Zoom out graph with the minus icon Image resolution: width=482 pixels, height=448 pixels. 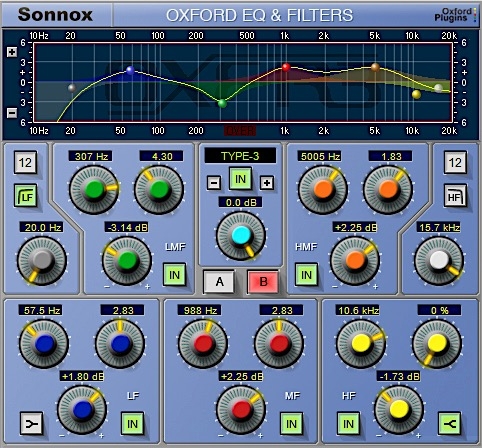click(12, 113)
